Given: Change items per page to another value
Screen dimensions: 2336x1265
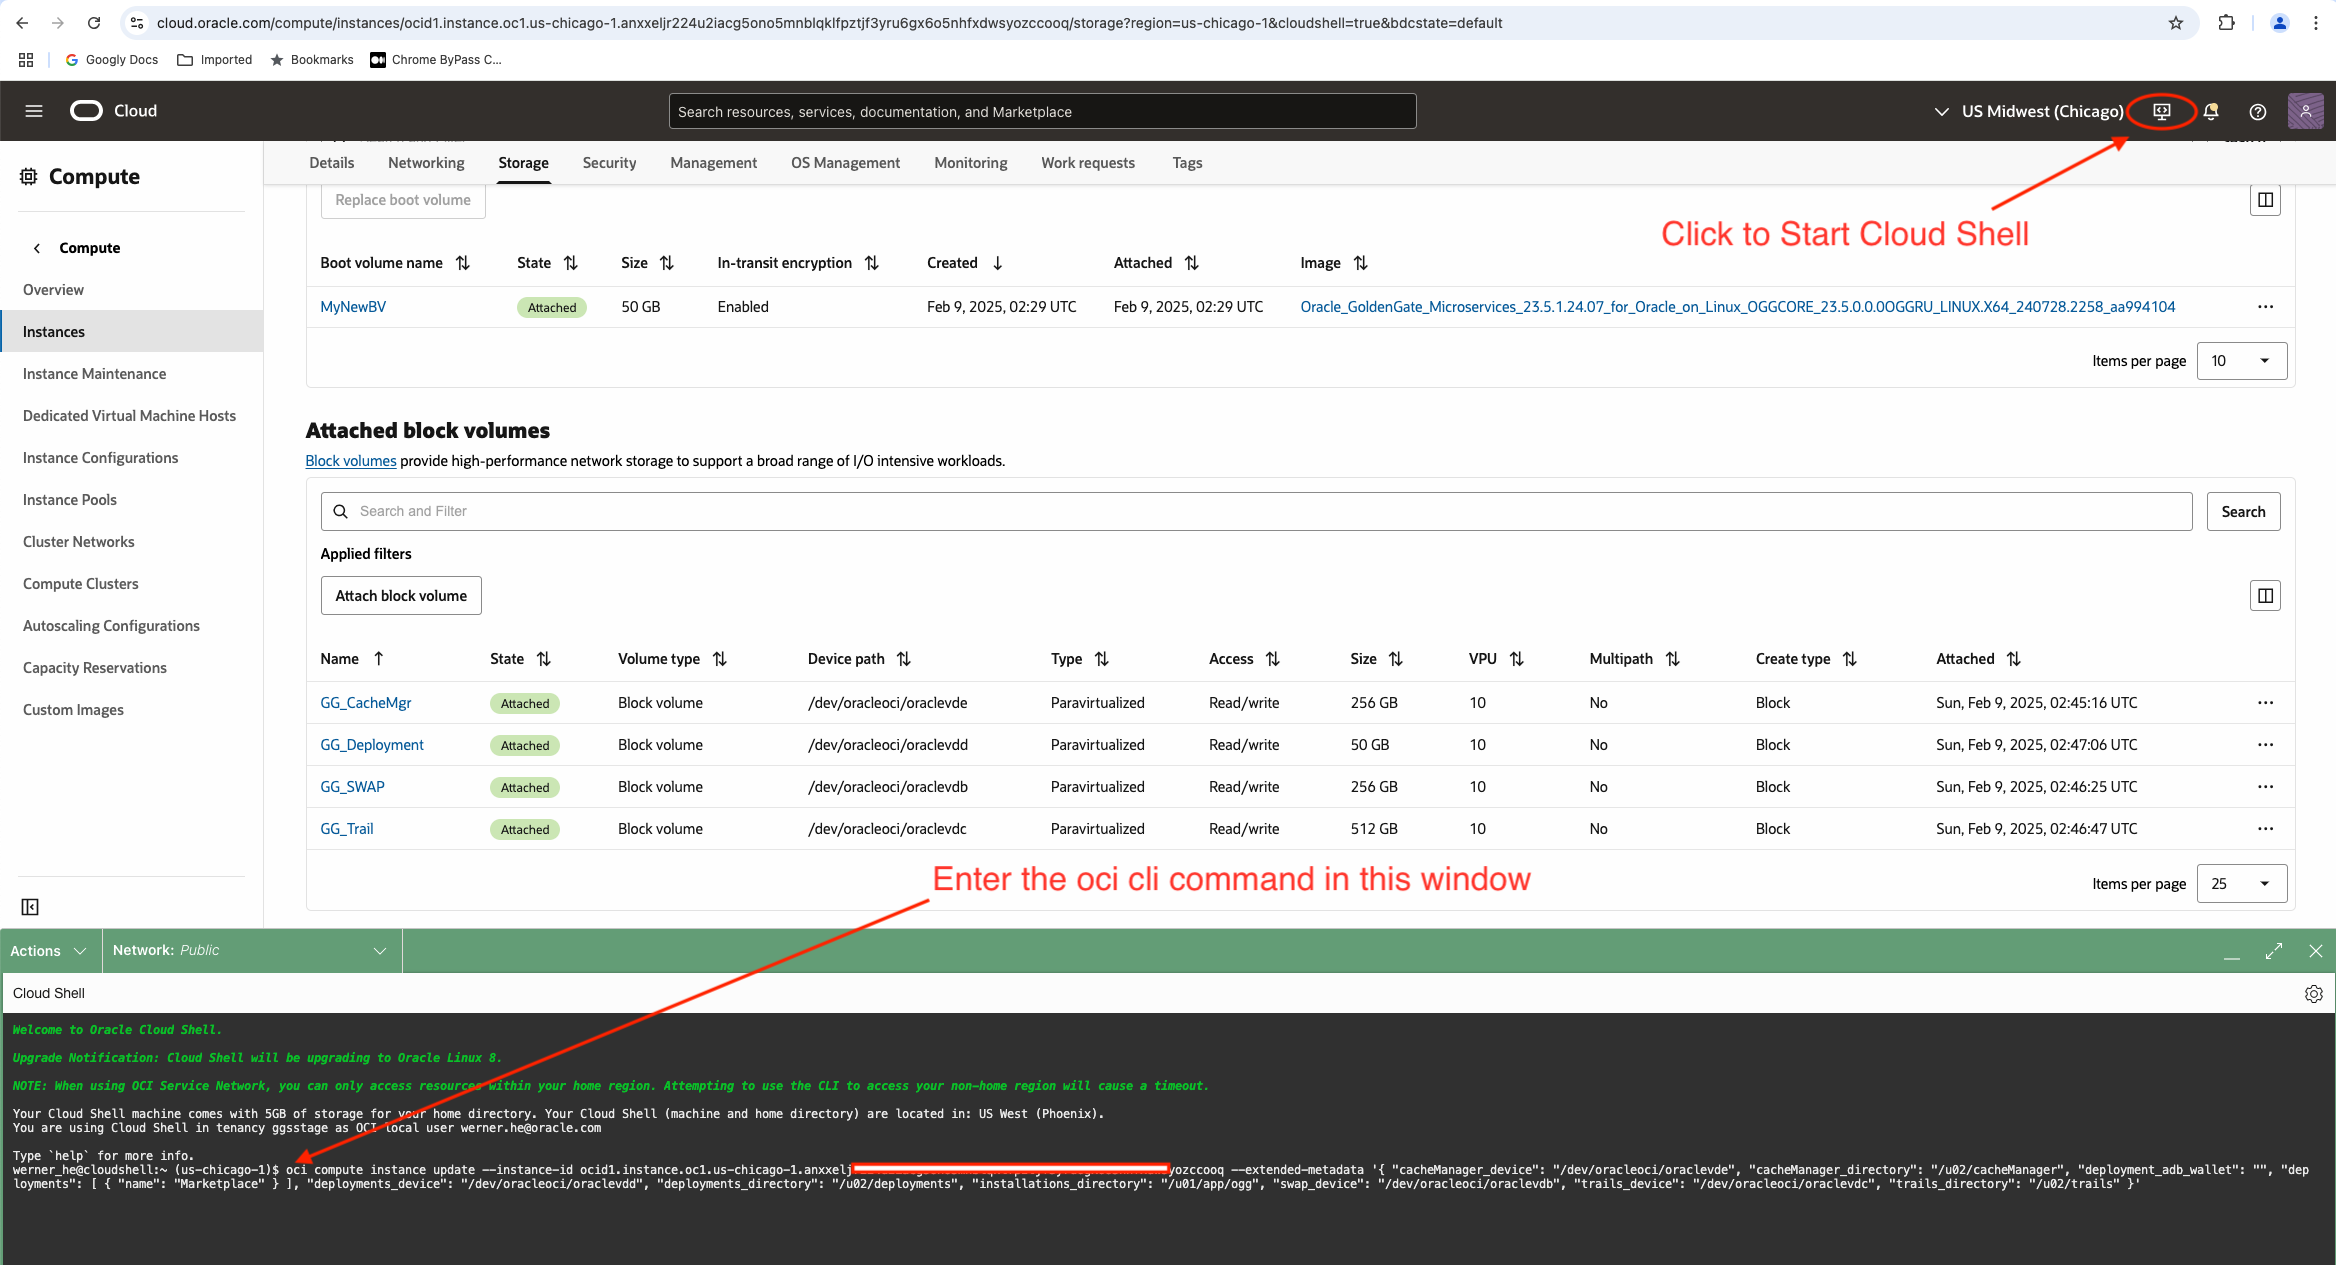Looking at the screenshot, I should click(2242, 883).
